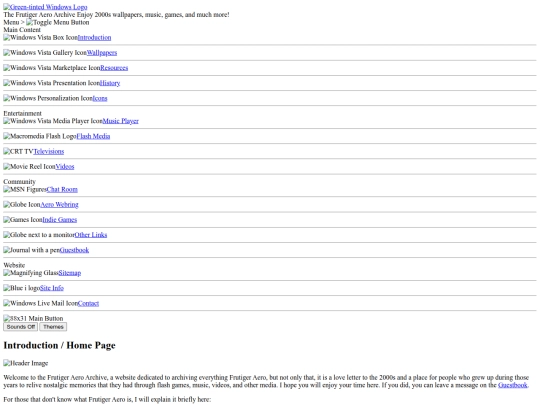Click the Windows Vista Marketplace Icon image
The width and height of the screenshot is (540, 405).
pyautogui.click(x=52, y=68)
